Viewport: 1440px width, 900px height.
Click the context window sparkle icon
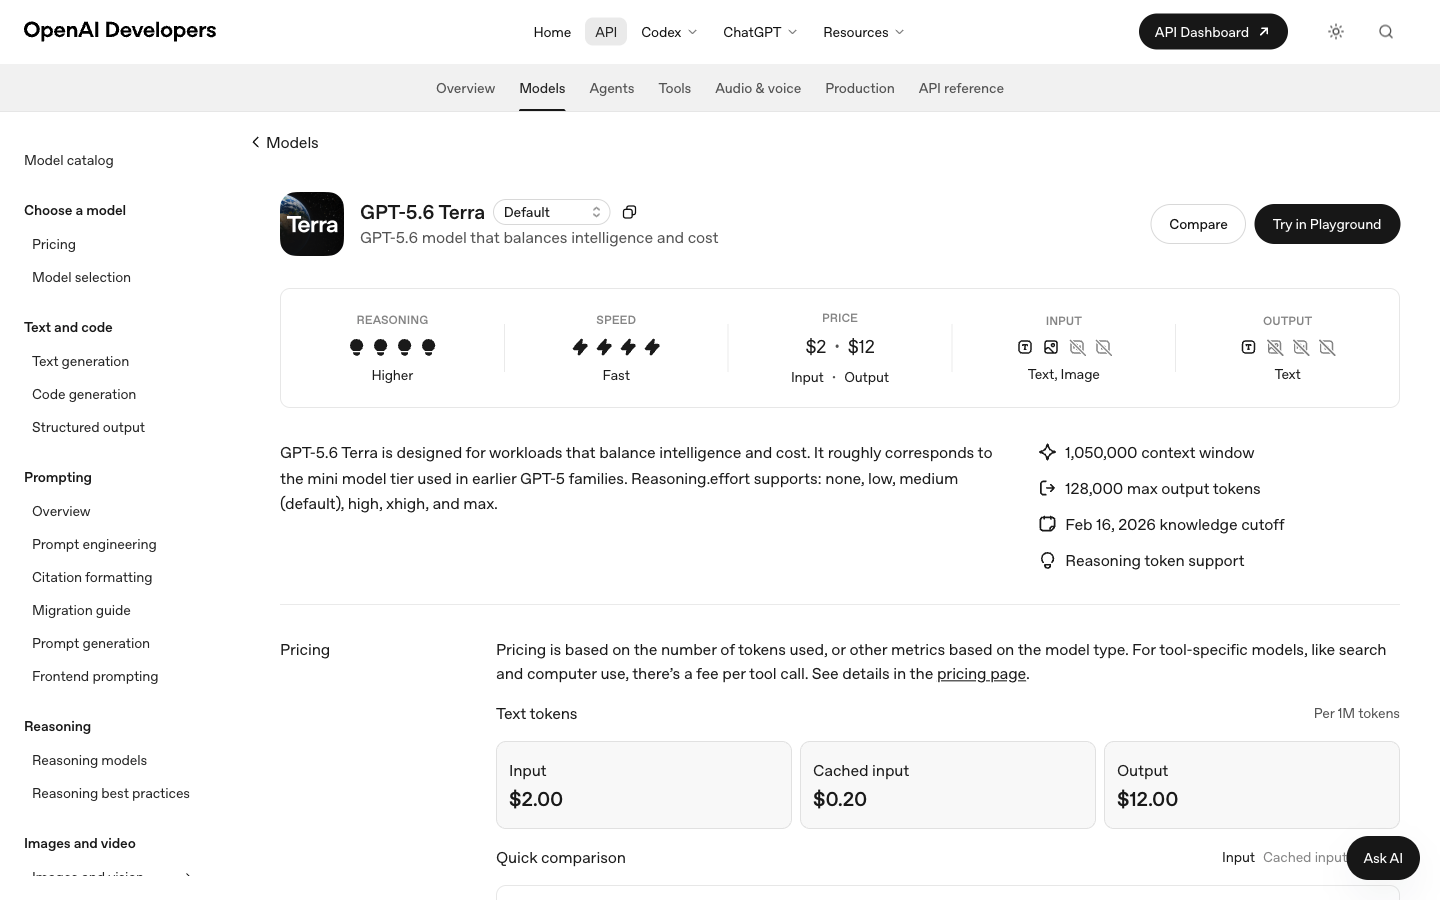[1047, 452]
